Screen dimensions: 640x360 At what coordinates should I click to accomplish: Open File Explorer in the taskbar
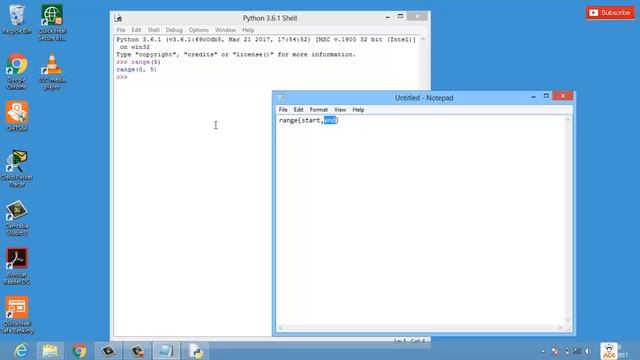(x=50, y=351)
